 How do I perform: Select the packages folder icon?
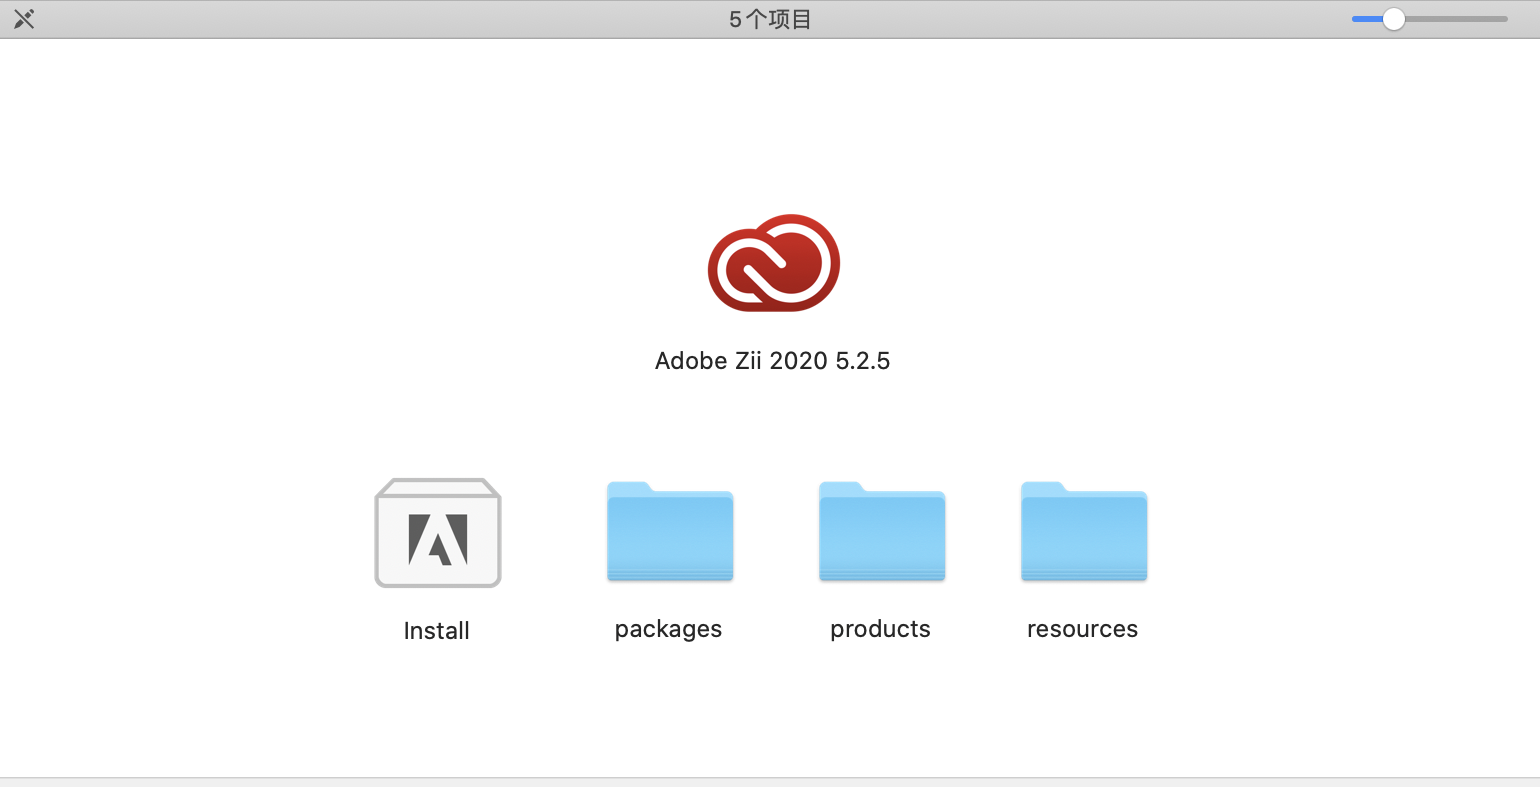(669, 531)
